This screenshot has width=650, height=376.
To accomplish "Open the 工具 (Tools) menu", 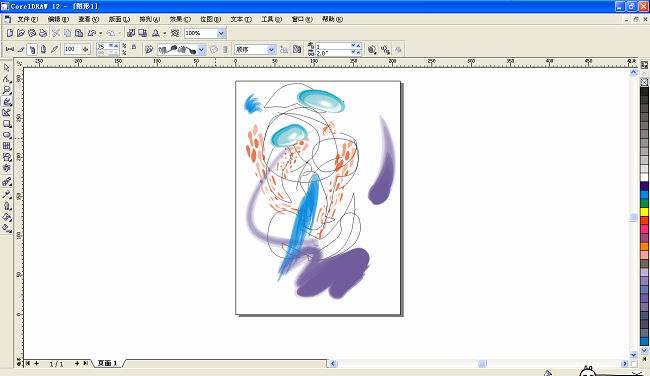I will click(272, 19).
